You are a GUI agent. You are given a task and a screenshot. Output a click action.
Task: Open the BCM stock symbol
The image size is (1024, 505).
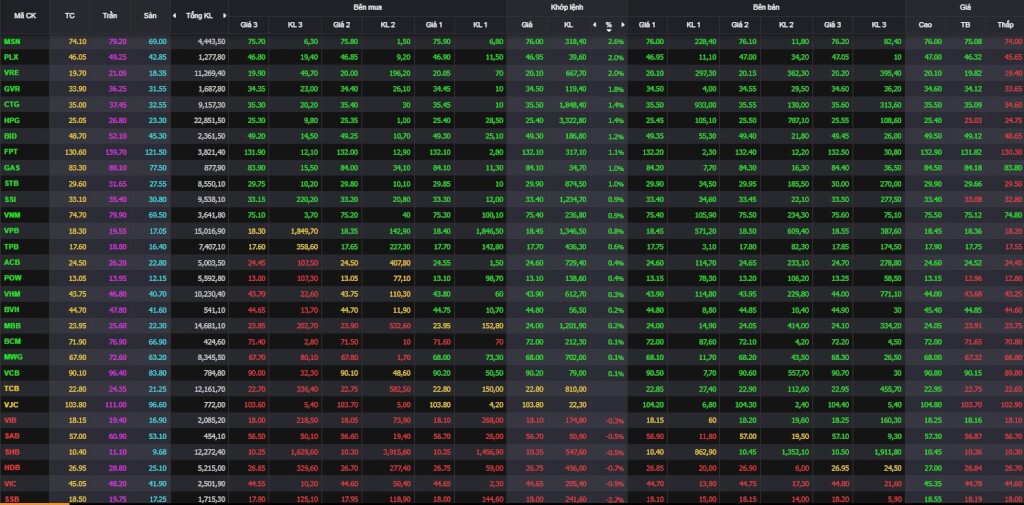[x=12, y=341]
